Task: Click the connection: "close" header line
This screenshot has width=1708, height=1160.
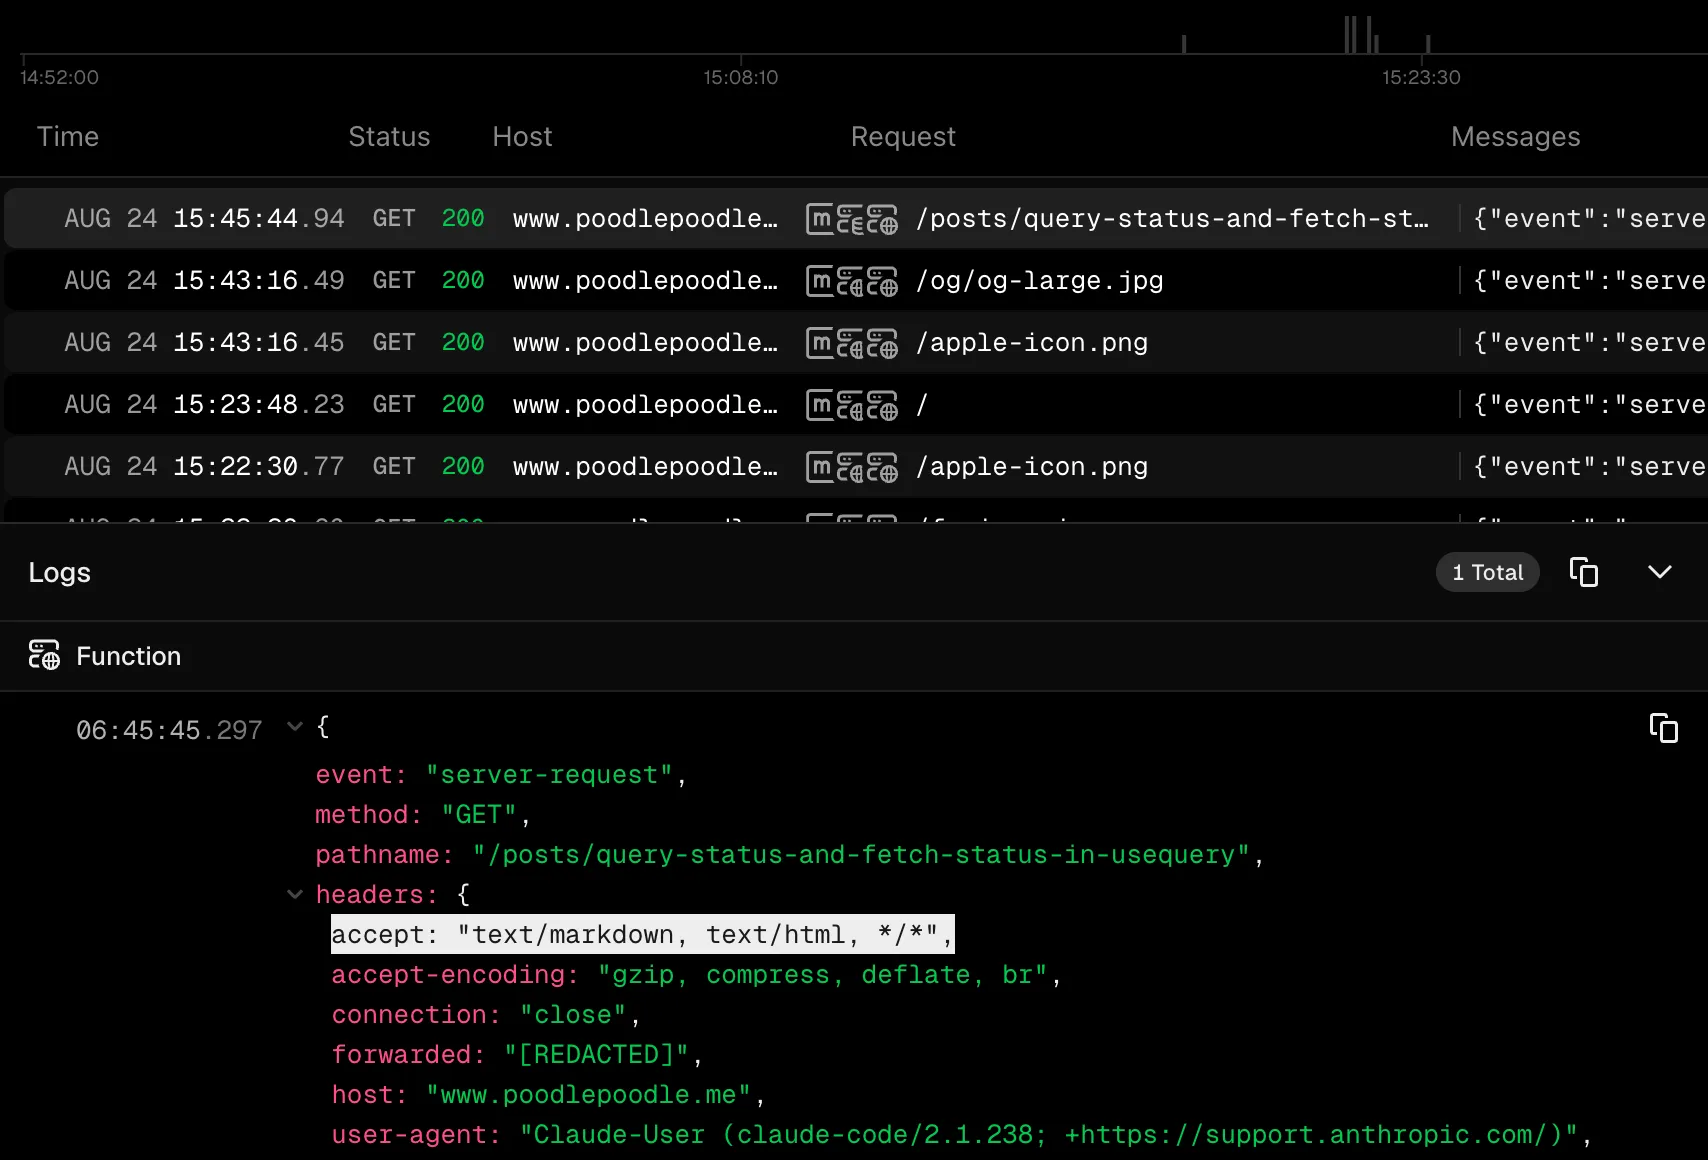Action: coord(485,1015)
